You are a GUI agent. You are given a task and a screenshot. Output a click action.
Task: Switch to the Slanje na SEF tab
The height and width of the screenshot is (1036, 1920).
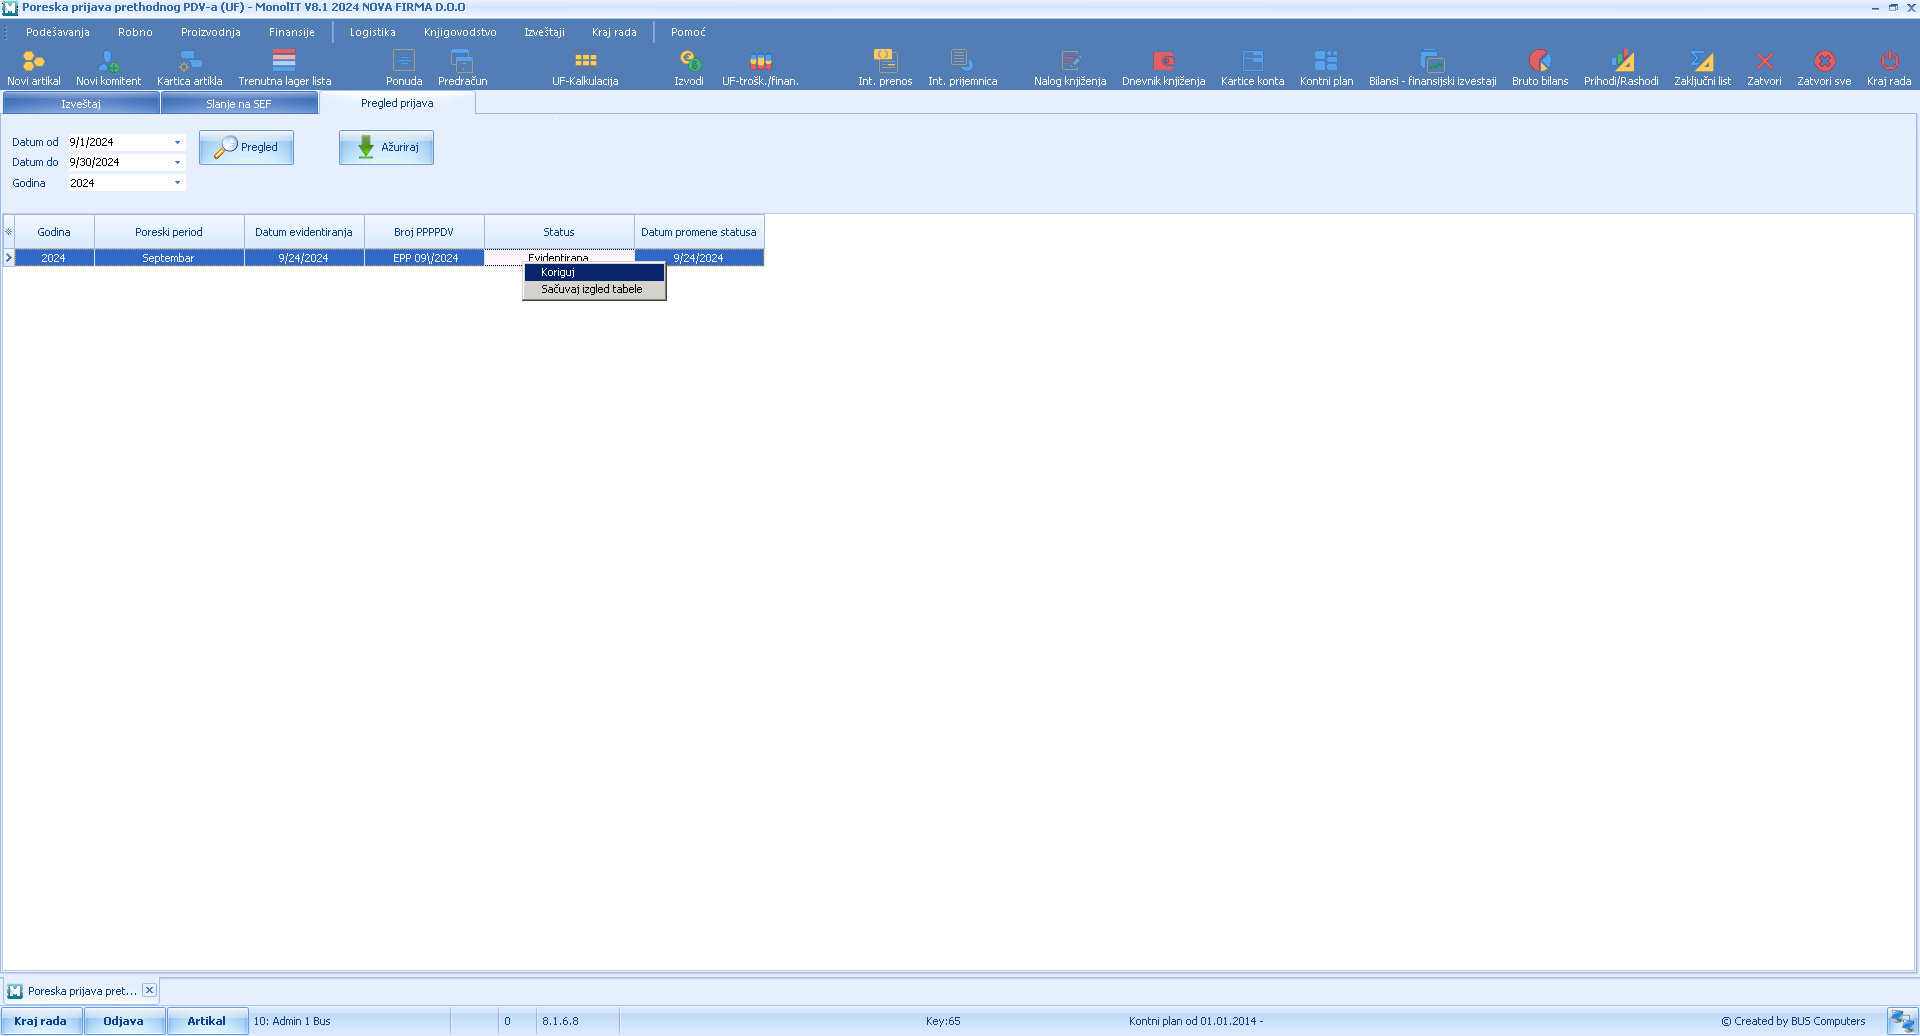[239, 103]
